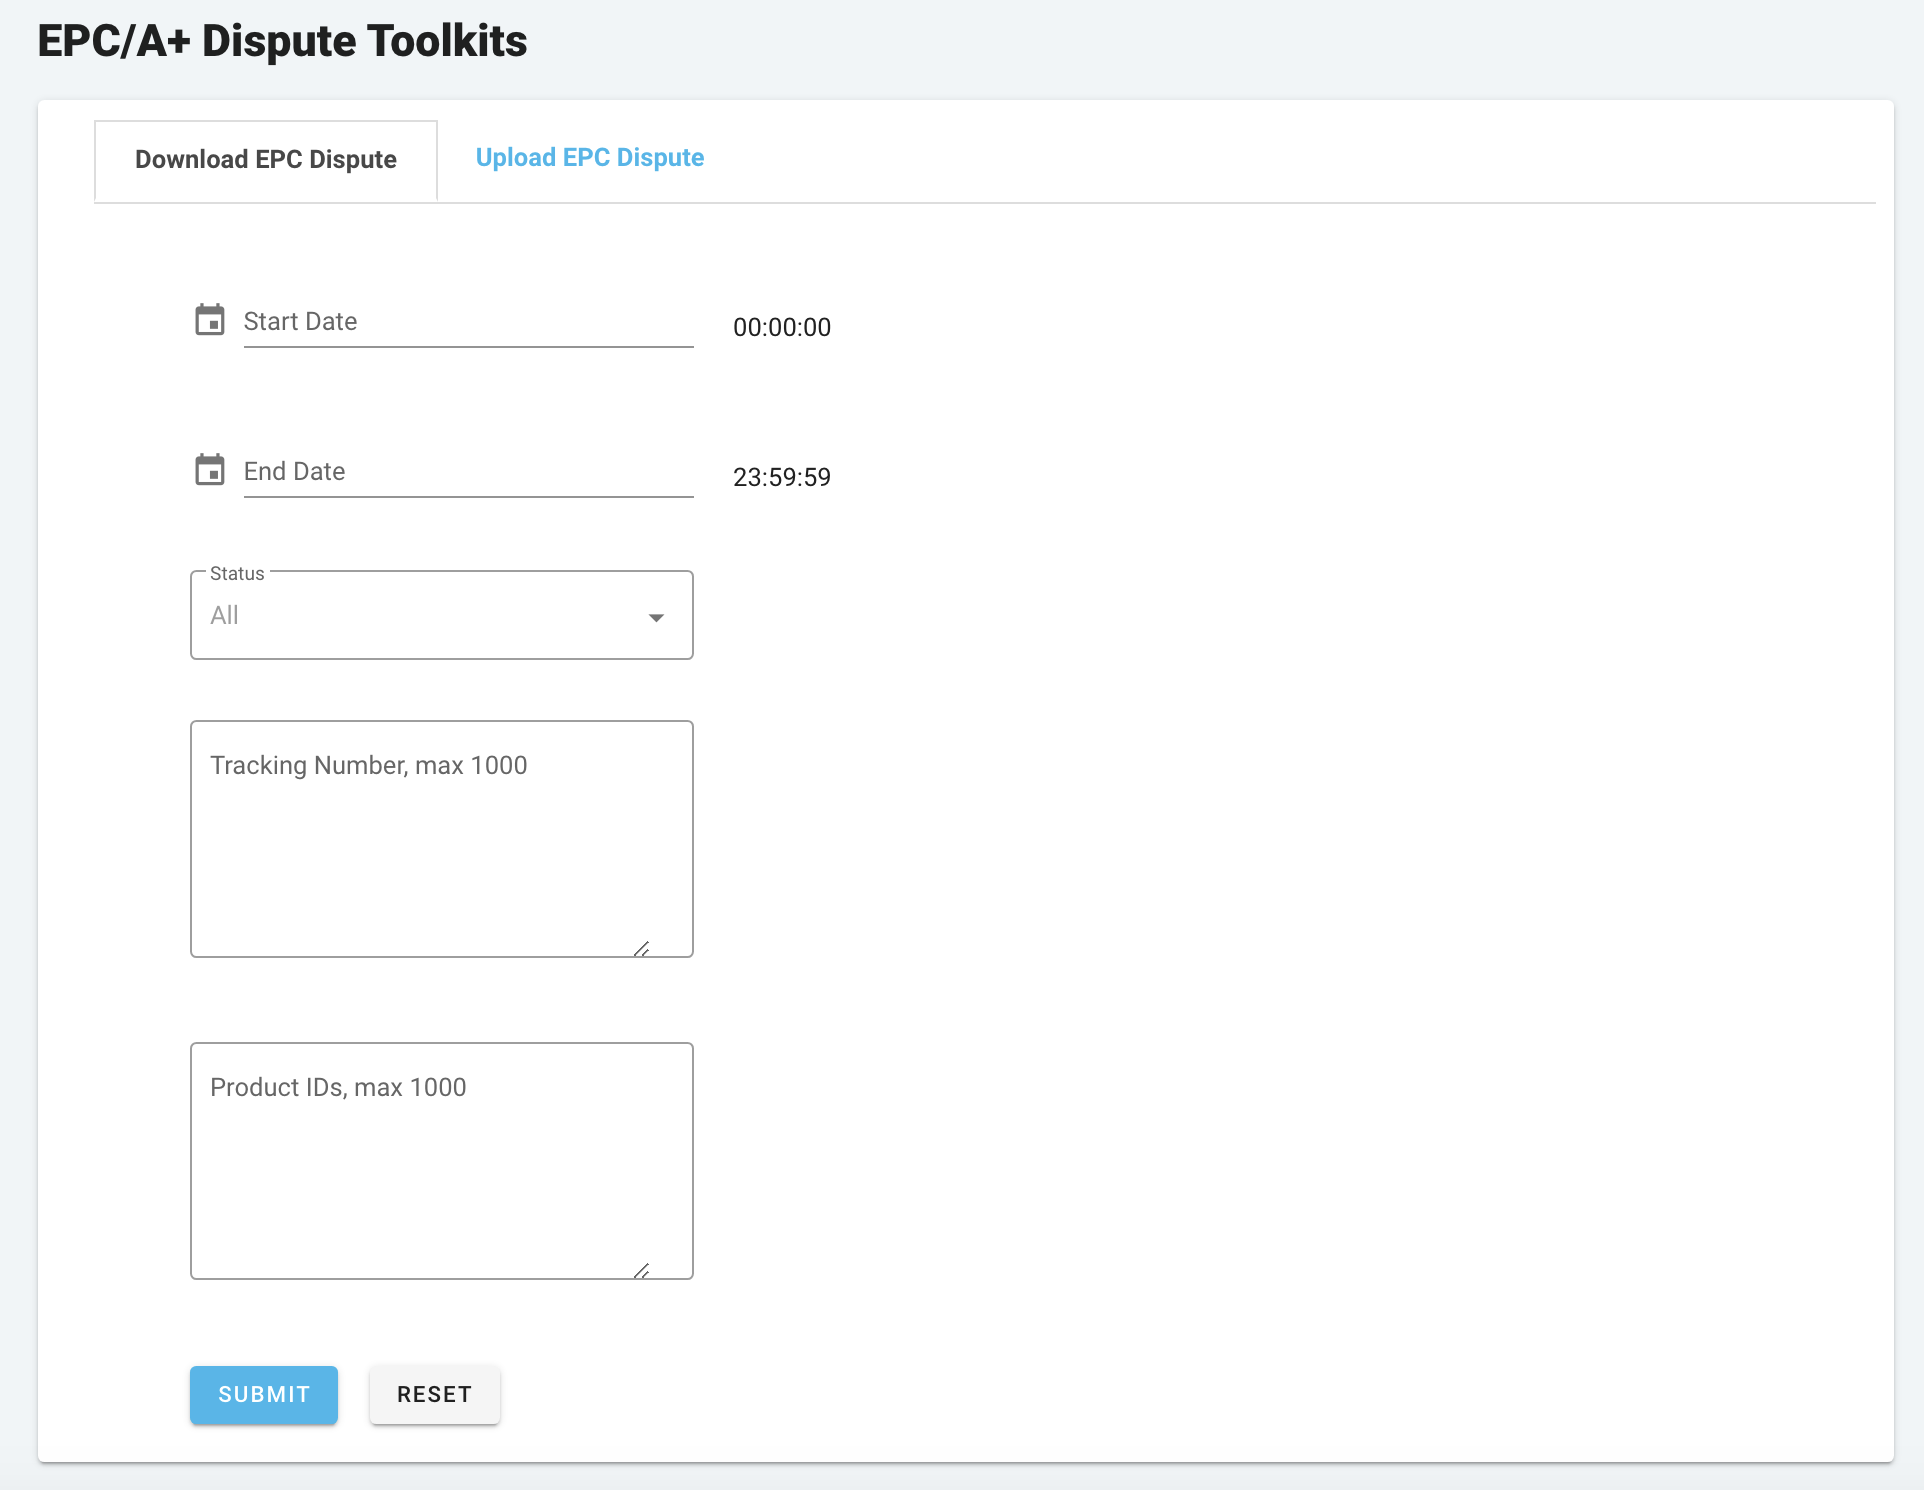Click the RESET button

[434, 1394]
